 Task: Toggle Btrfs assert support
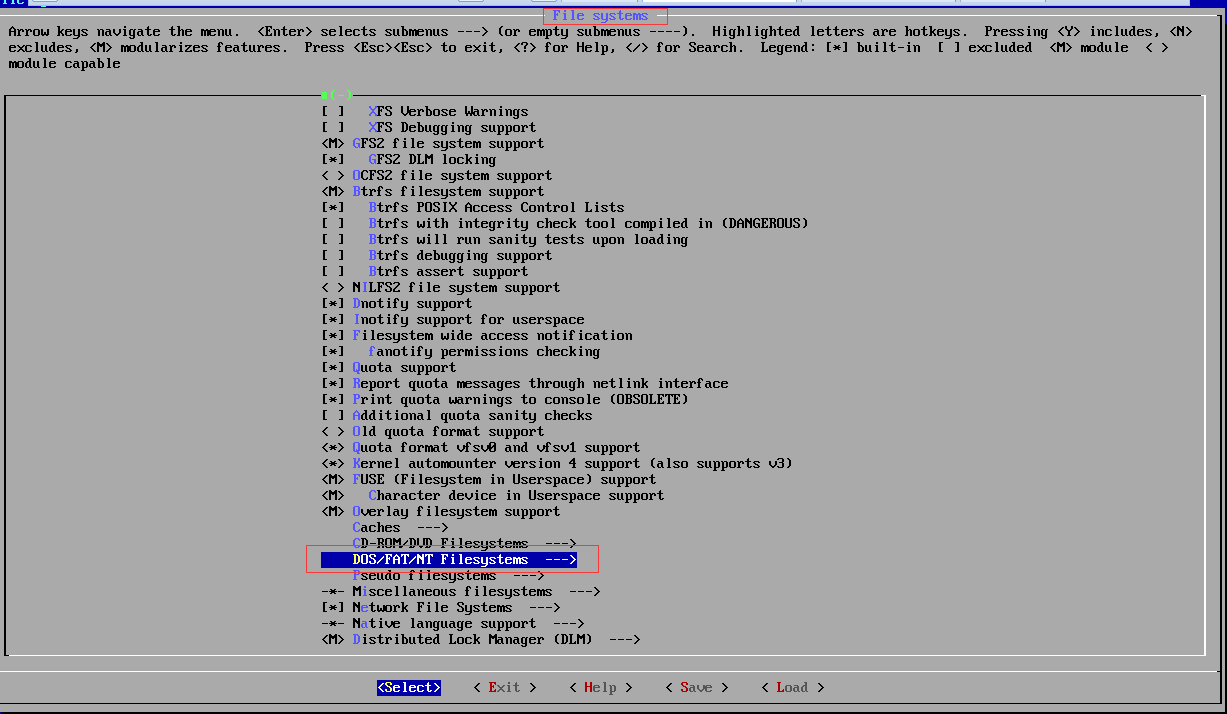point(425,271)
